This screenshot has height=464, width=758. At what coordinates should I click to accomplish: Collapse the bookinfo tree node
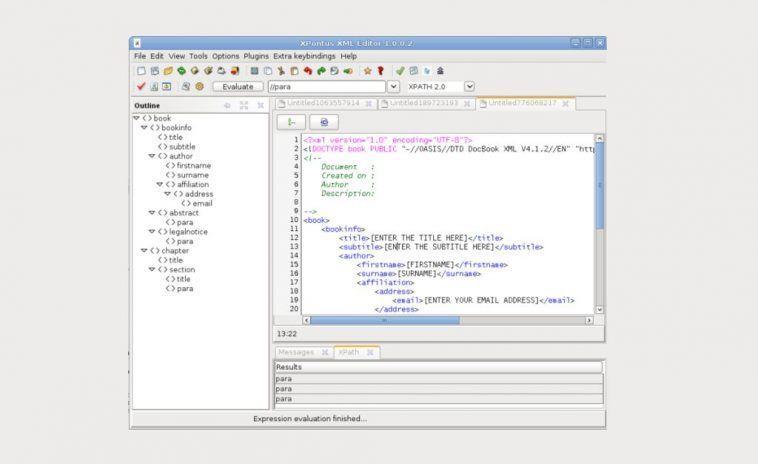tap(144, 128)
